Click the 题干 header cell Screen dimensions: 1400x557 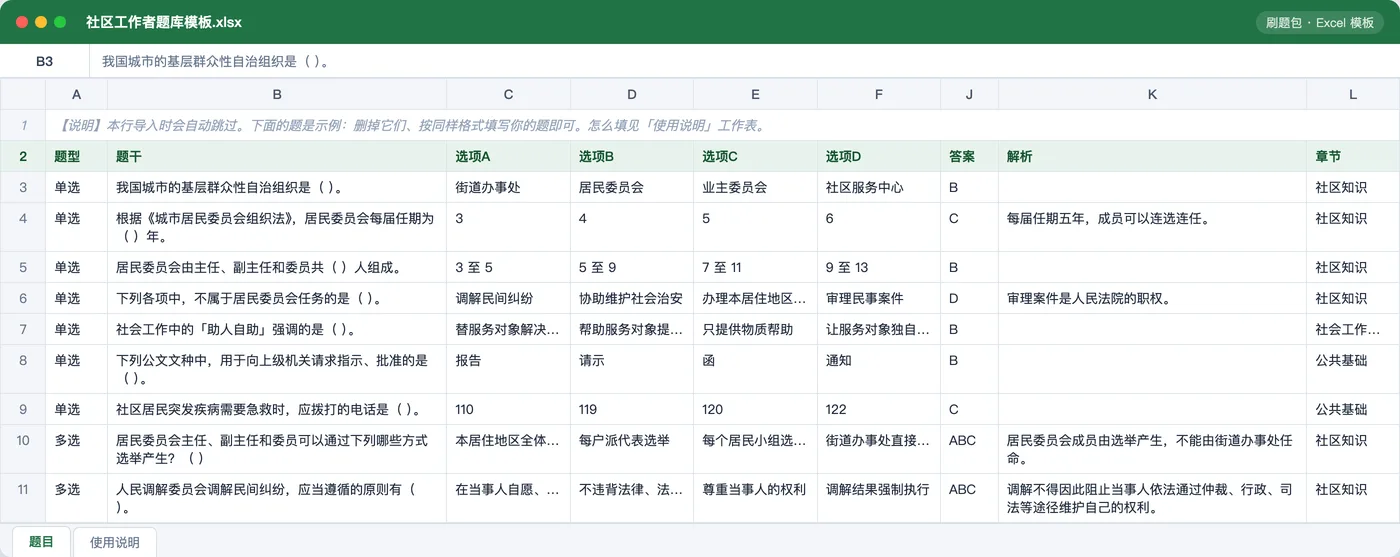(x=277, y=157)
